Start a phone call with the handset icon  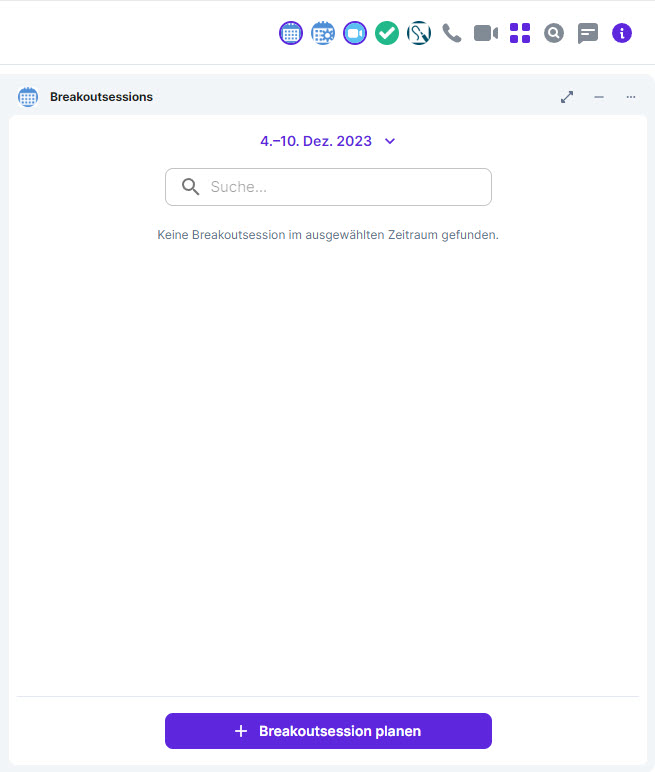[452, 33]
